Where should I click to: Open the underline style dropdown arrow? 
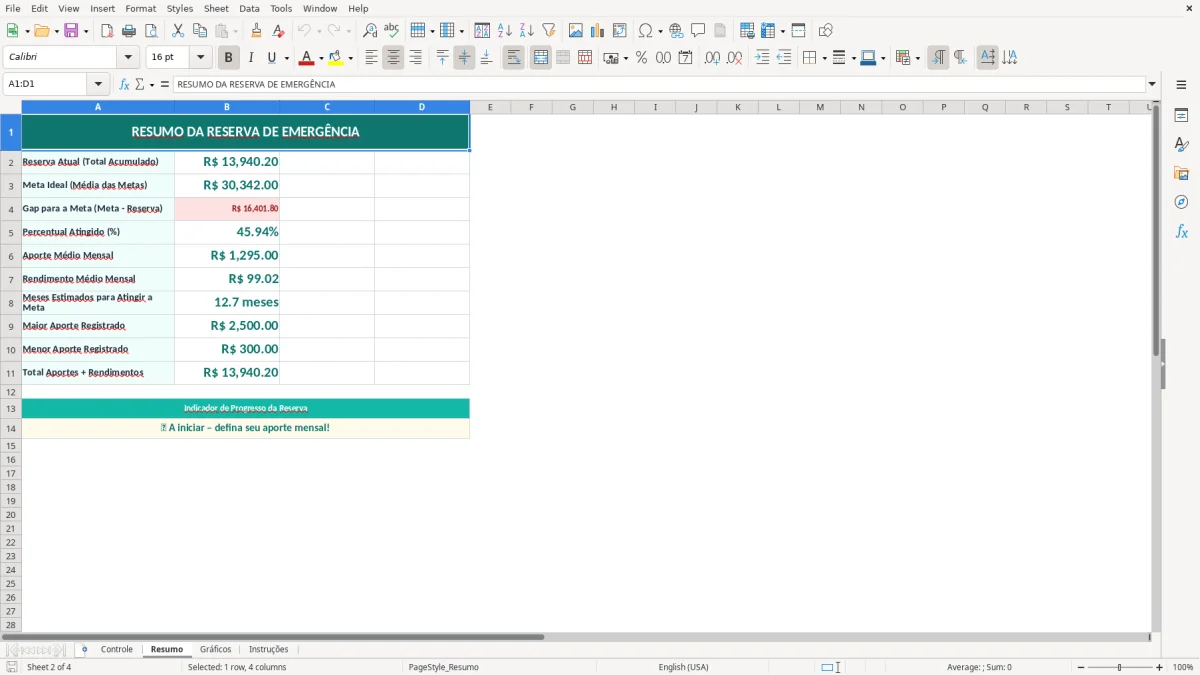coord(286,58)
